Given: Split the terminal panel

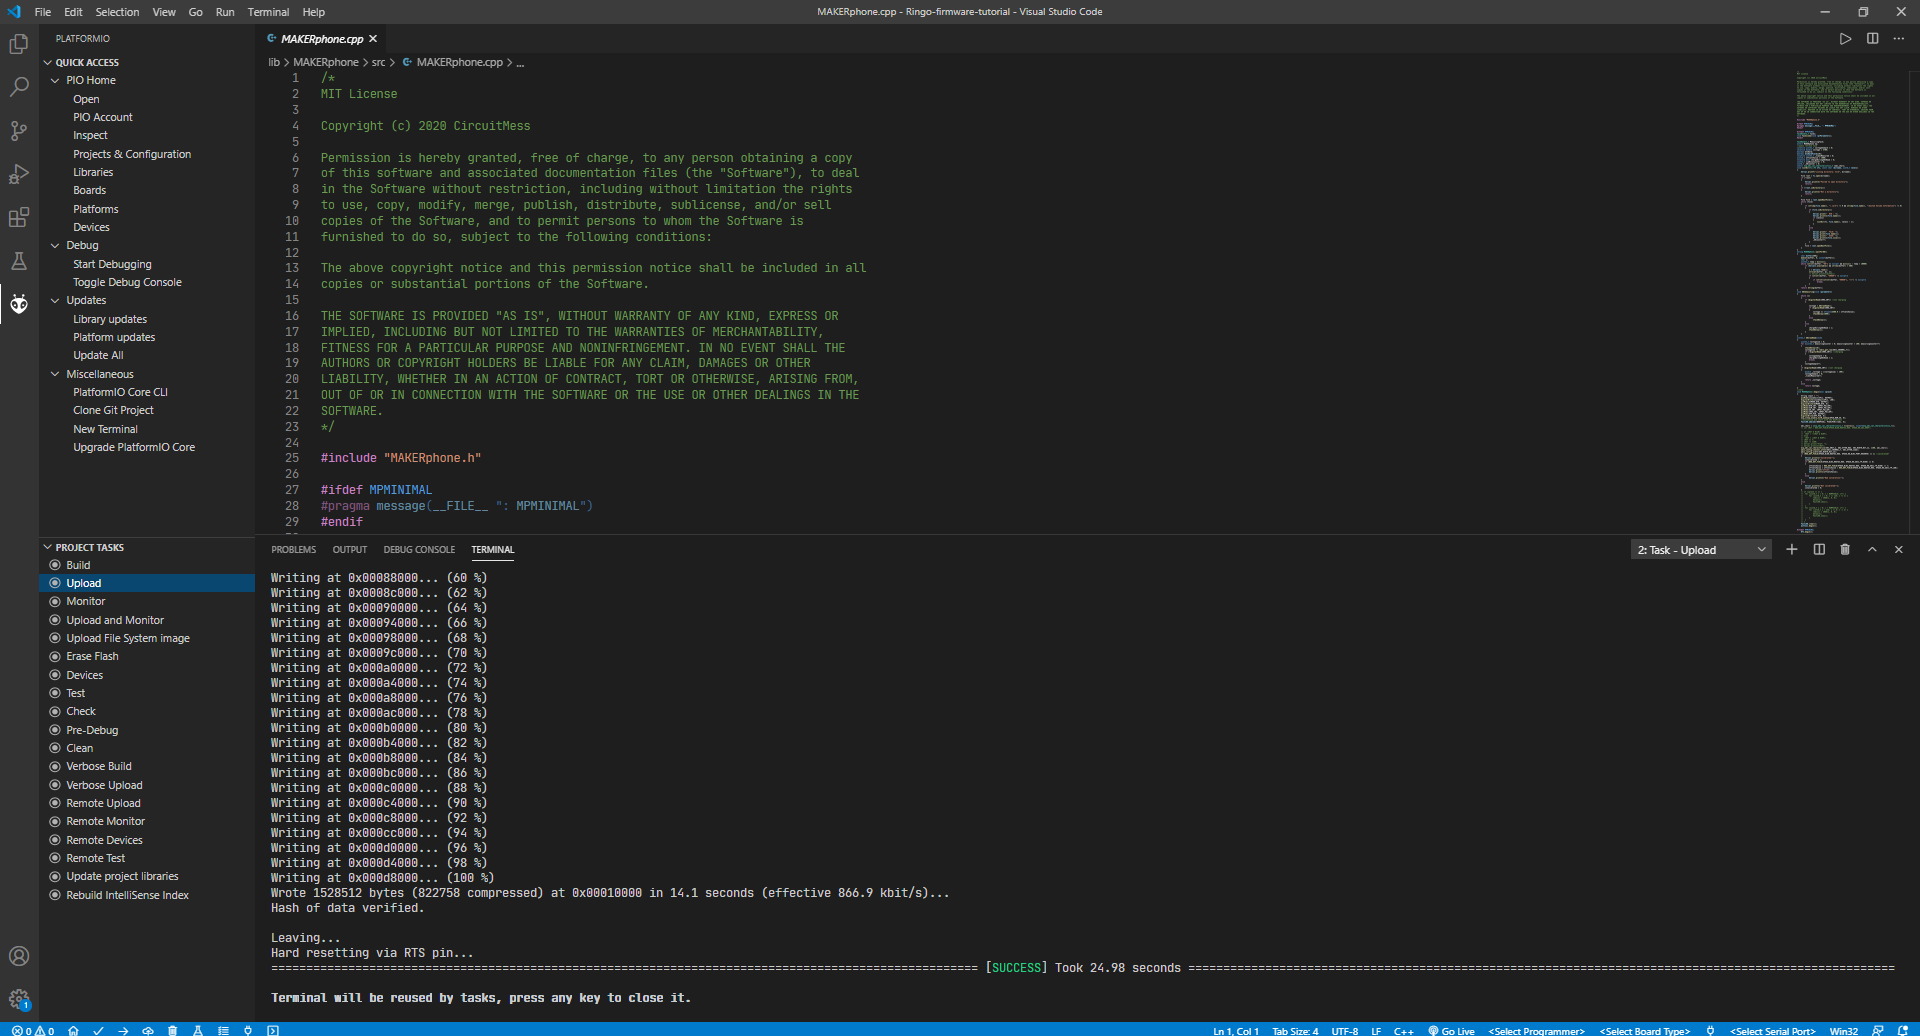Looking at the screenshot, I should coord(1819,549).
